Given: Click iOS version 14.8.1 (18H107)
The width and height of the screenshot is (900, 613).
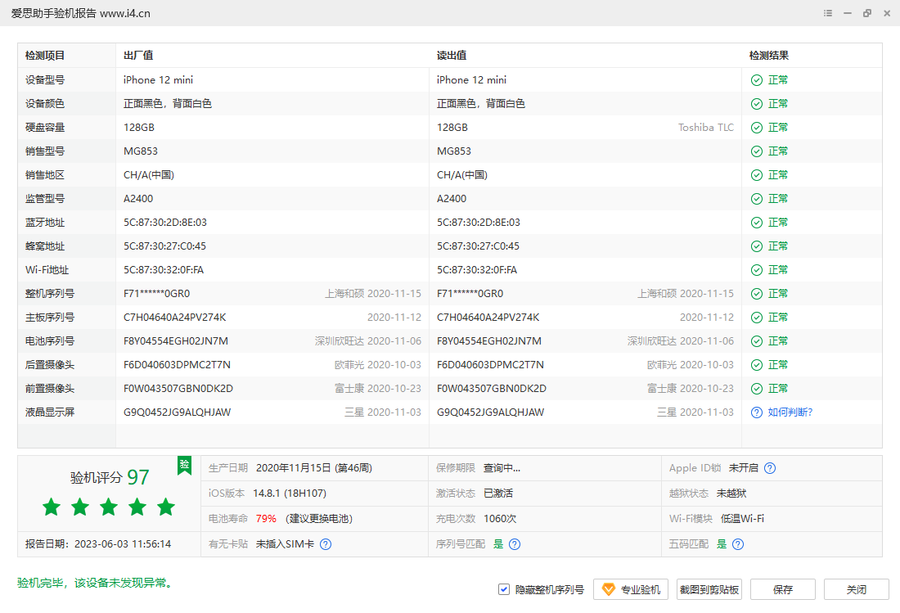Looking at the screenshot, I should tap(289, 494).
